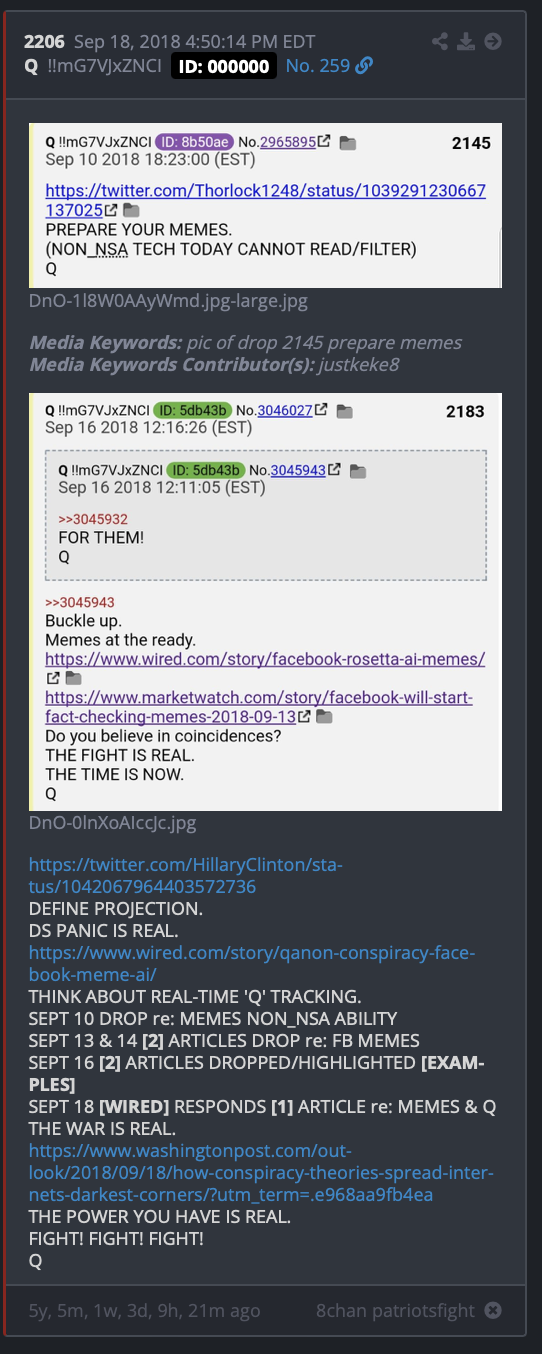The image size is (542, 1354).
Task: Open drop 2183 embedded image thumbnail
Action: tap(265, 601)
